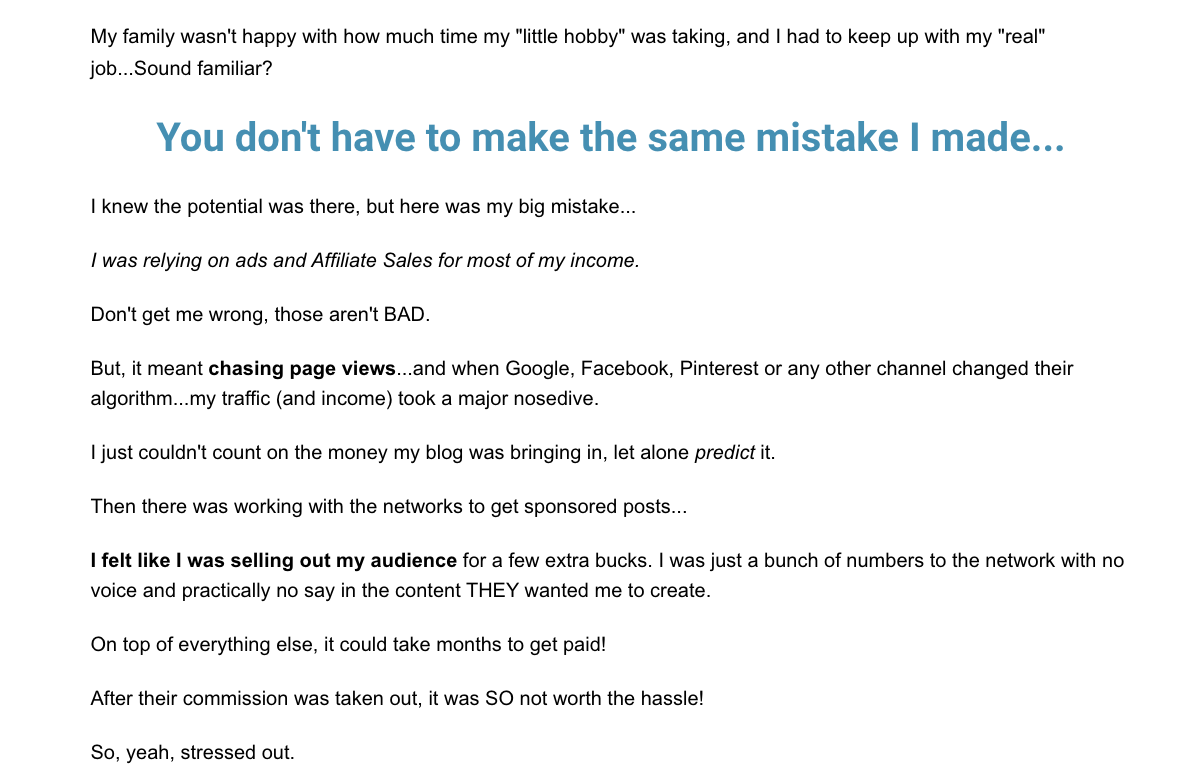This screenshot has width=1192, height=781.
Task: Click the sentence about taking months to get paid
Action: (x=348, y=645)
